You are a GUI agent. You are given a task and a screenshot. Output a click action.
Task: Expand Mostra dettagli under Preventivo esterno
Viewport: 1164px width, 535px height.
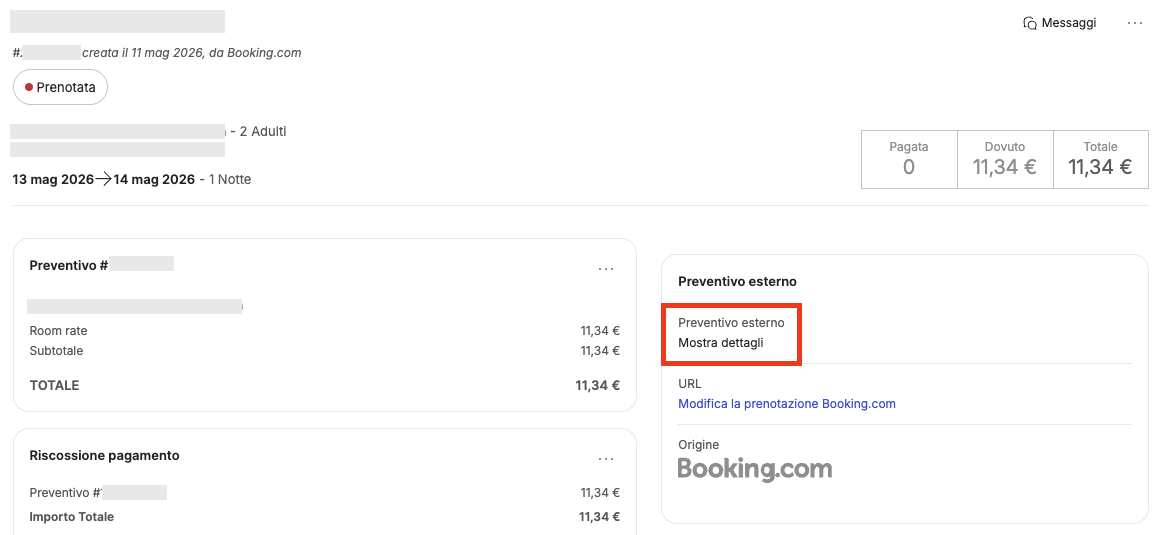point(721,343)
